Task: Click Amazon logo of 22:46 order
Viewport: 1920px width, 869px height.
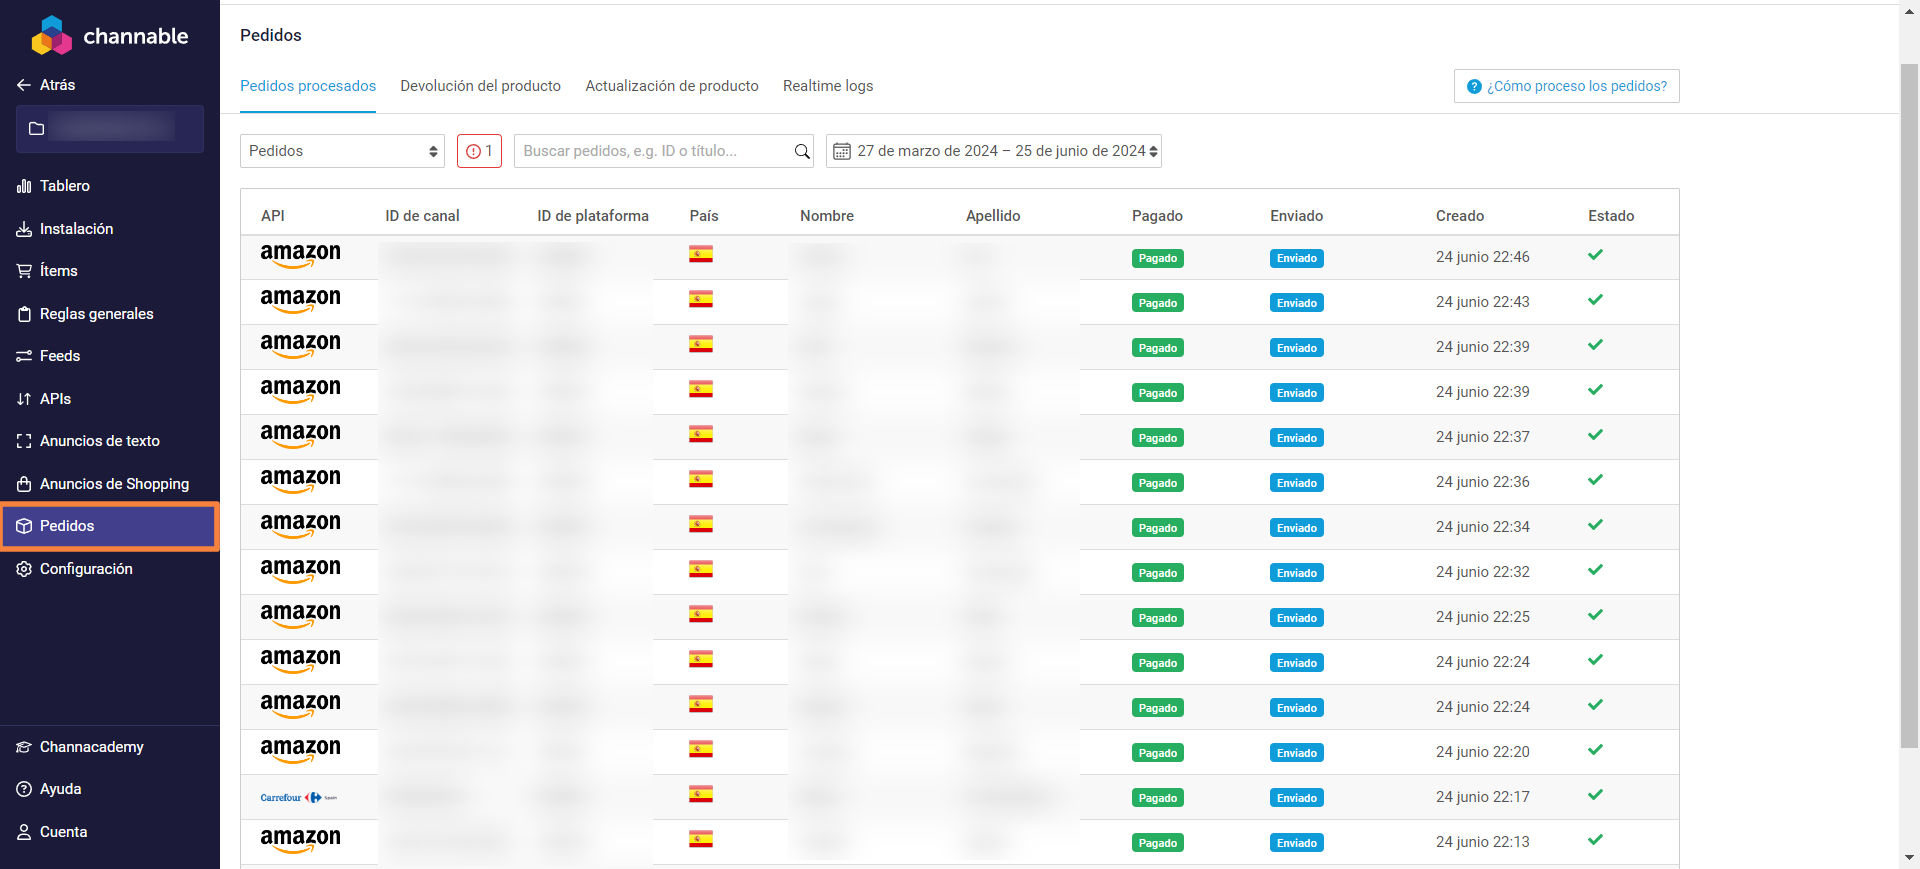Action: [x=300, y=256]
